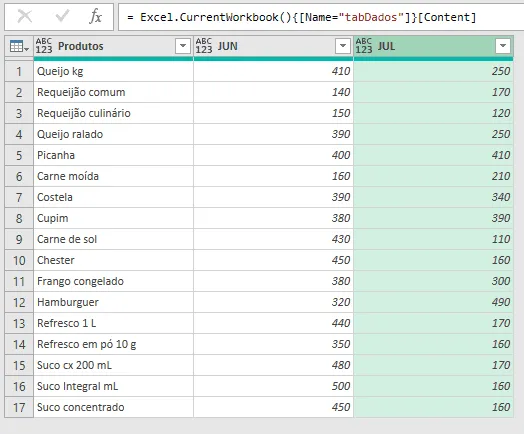Click the fx function icon
The width and height of the screenshot is (524, 434).
[x=96, y=16]
